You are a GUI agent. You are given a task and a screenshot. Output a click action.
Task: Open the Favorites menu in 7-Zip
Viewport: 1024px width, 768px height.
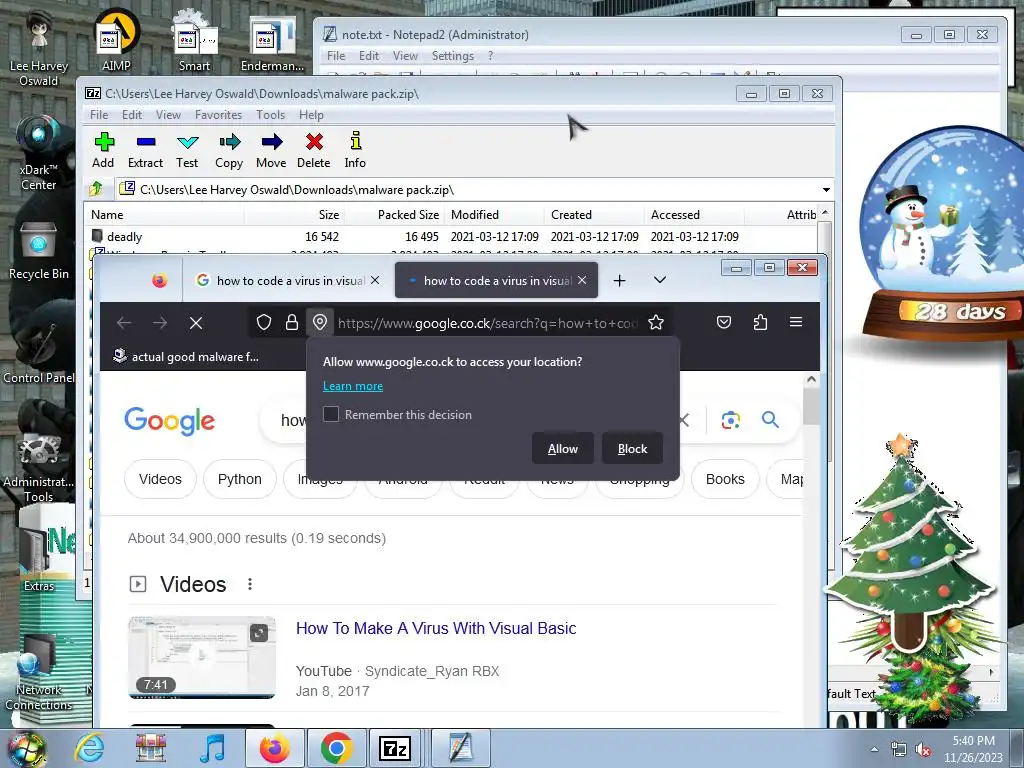coord(218,115)
